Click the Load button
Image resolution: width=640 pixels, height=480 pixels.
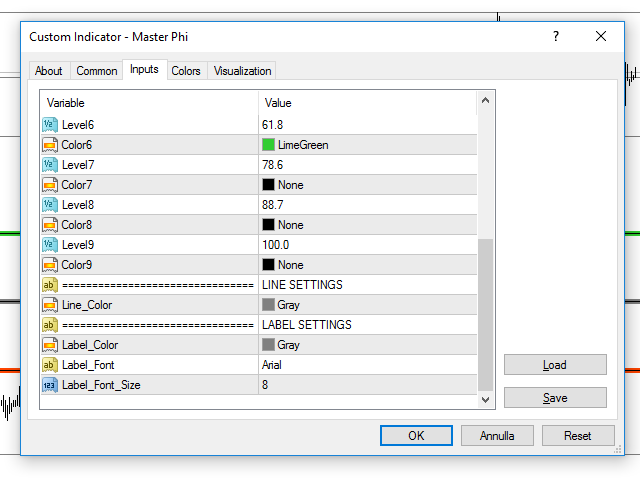(x=555, y=364)
